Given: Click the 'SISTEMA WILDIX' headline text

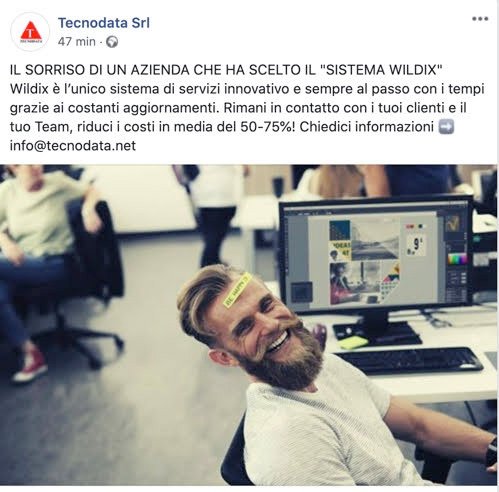Looking at the screenshot, I should click(381, 70).
